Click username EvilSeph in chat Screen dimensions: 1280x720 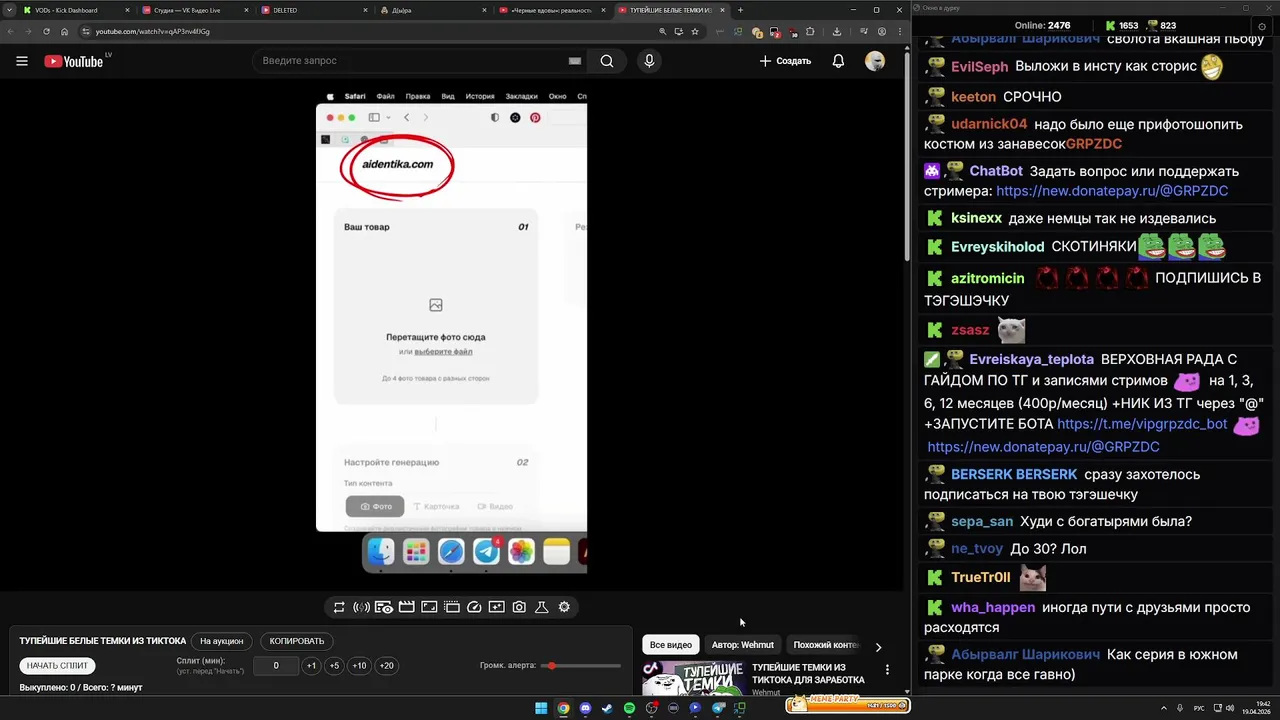(x=980, y=67)
